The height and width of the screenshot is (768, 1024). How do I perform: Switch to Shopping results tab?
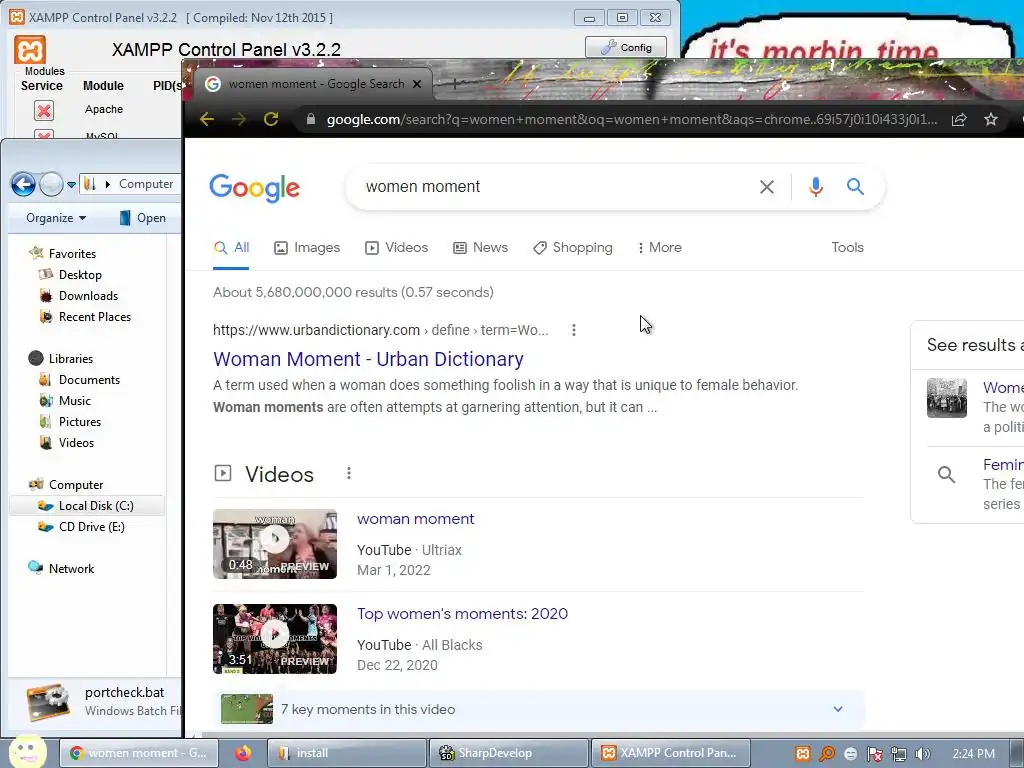pos(573,248)
